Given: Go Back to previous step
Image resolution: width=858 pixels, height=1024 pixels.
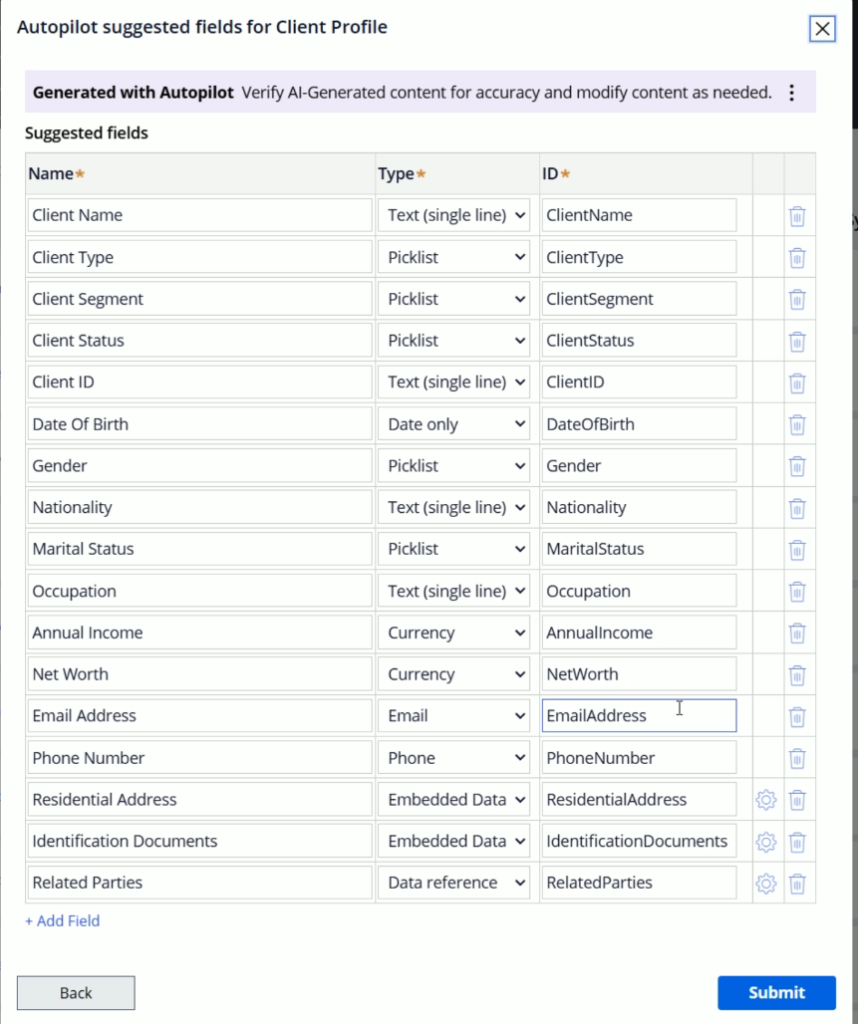Looking at the screenshot, I should tap(76, 993).
